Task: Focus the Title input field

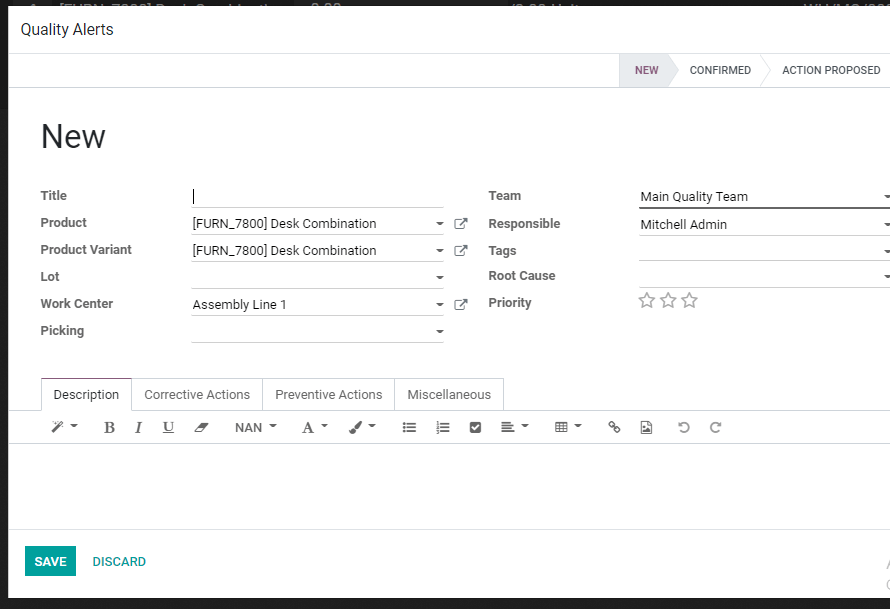Action: coord(317,196)
